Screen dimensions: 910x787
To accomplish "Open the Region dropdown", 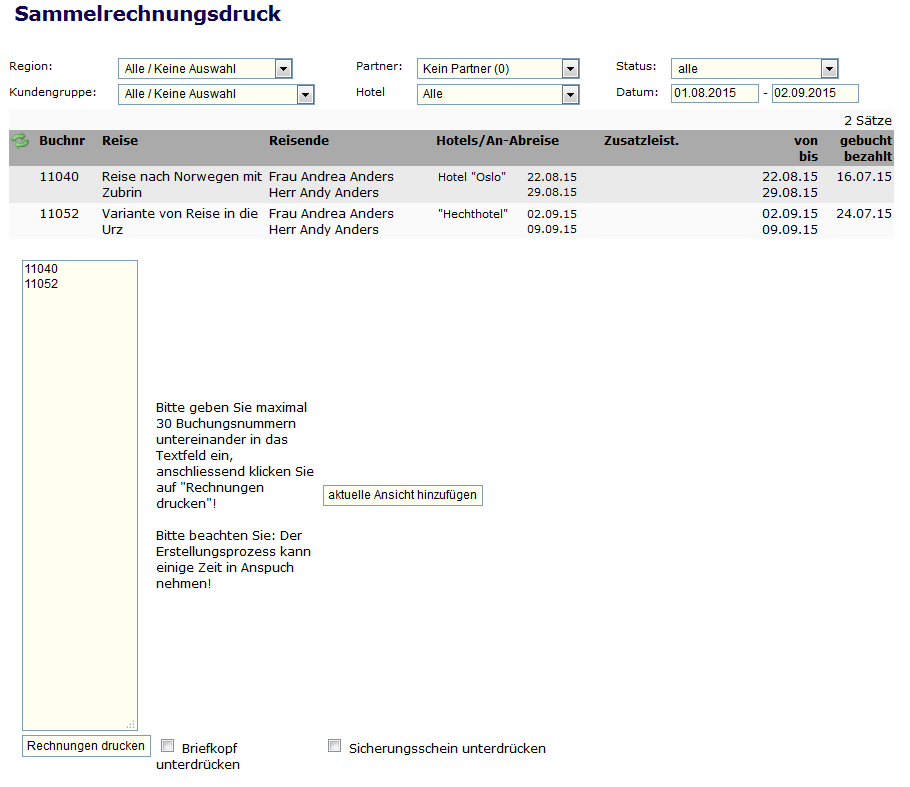I will click(283, 69).
